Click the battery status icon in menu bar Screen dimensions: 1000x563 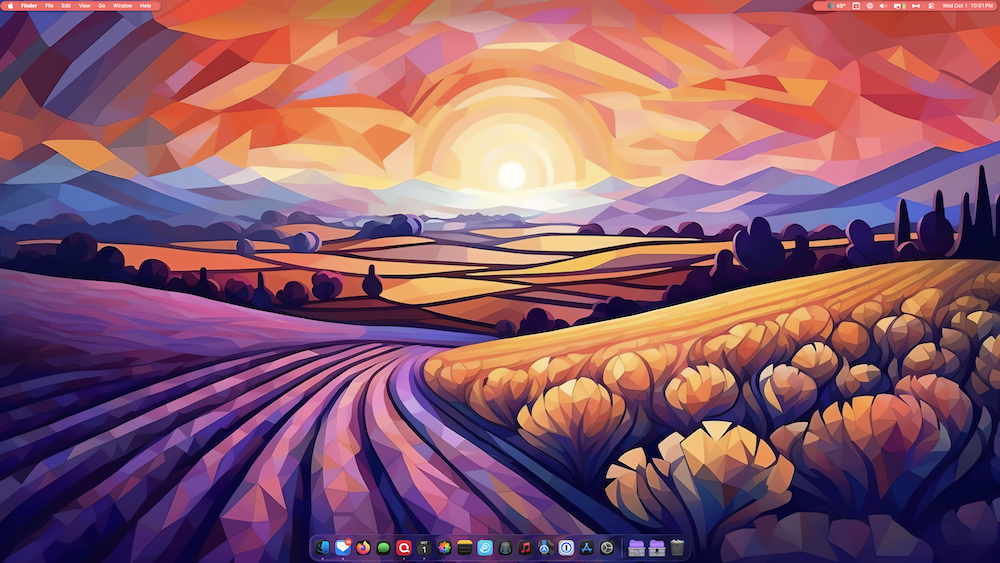click(899, 6)
